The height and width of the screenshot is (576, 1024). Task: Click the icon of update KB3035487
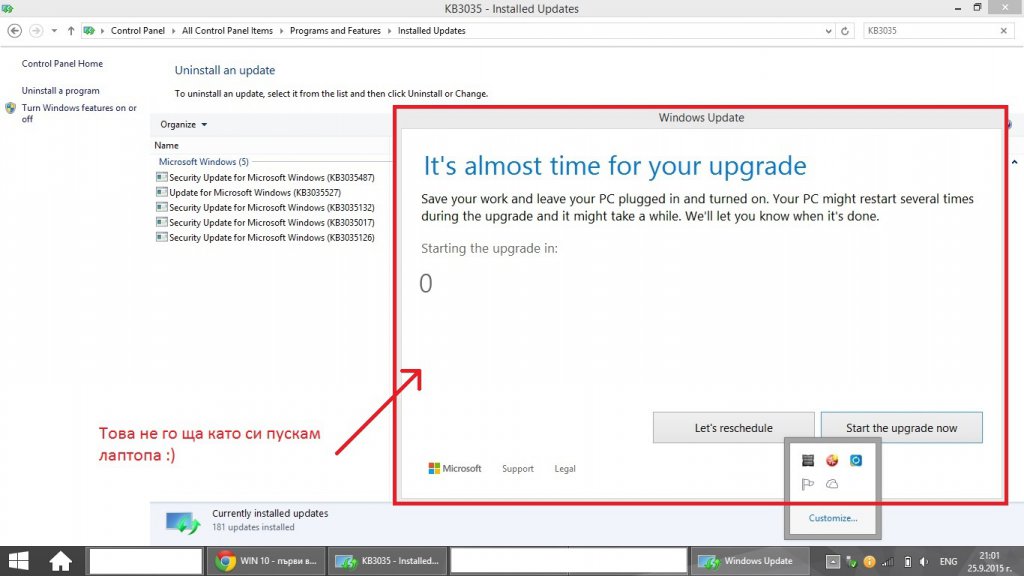tap(161, 177)
